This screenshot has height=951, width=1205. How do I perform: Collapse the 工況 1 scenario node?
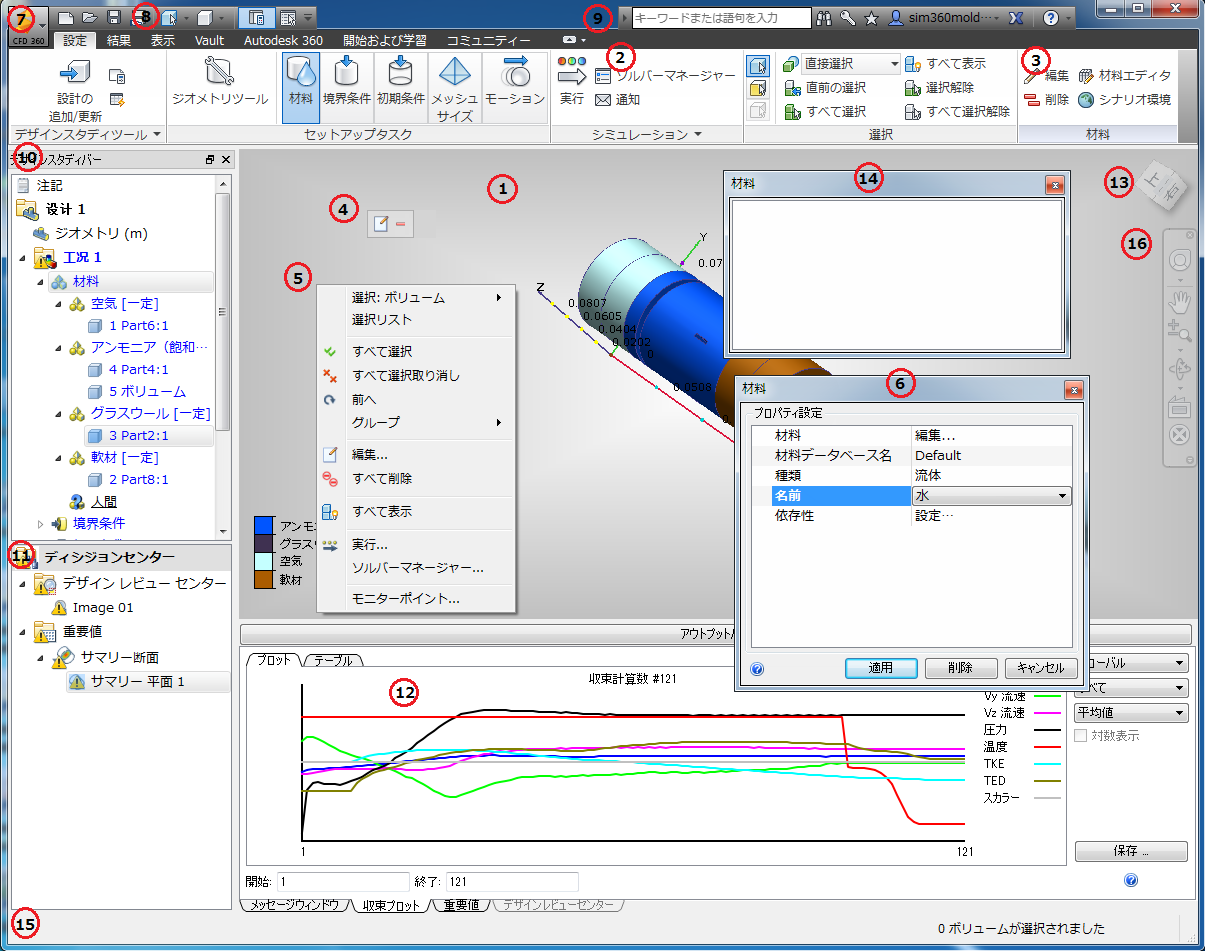24,258
